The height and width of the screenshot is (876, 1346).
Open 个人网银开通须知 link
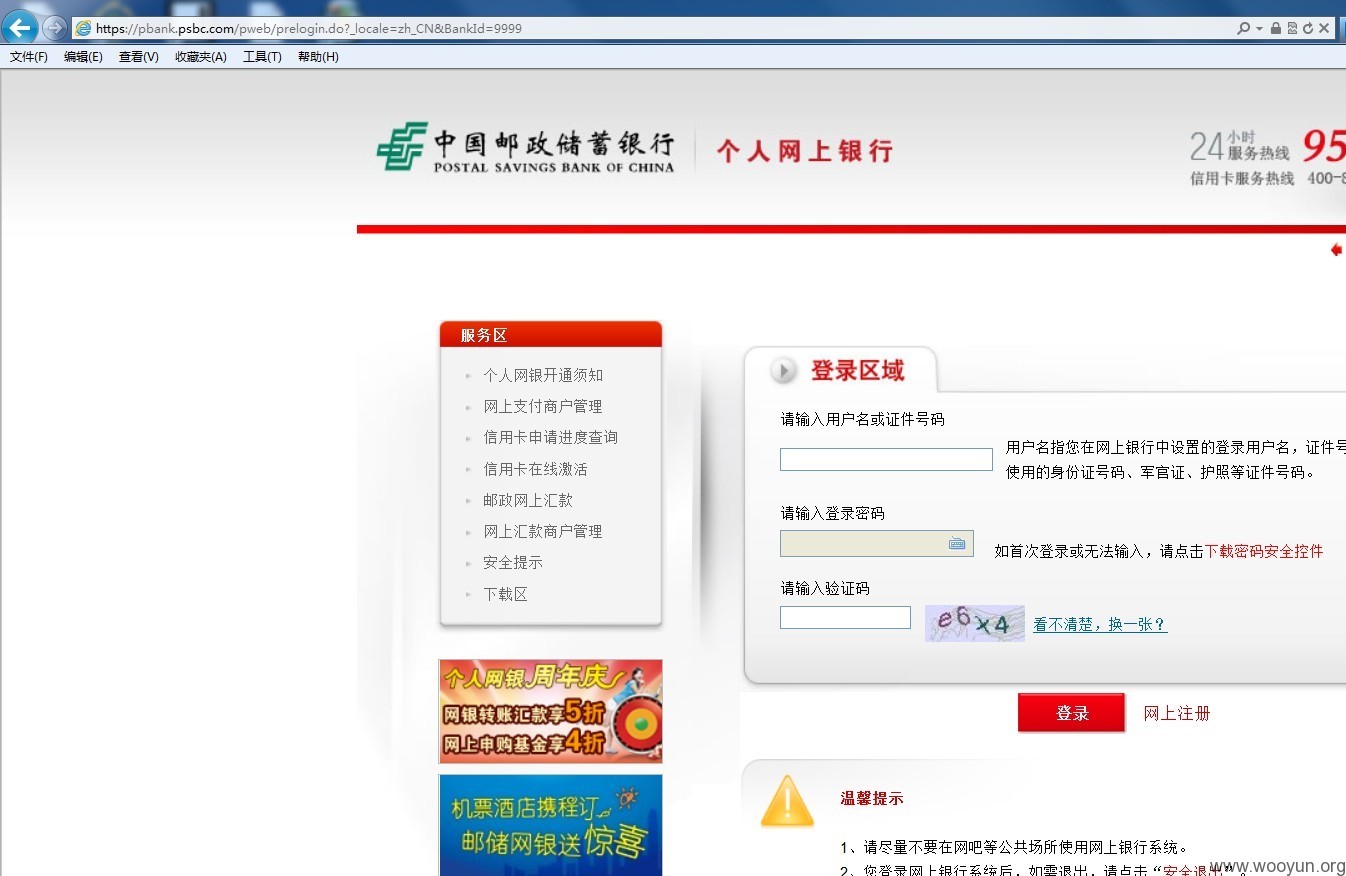(543, 375)
